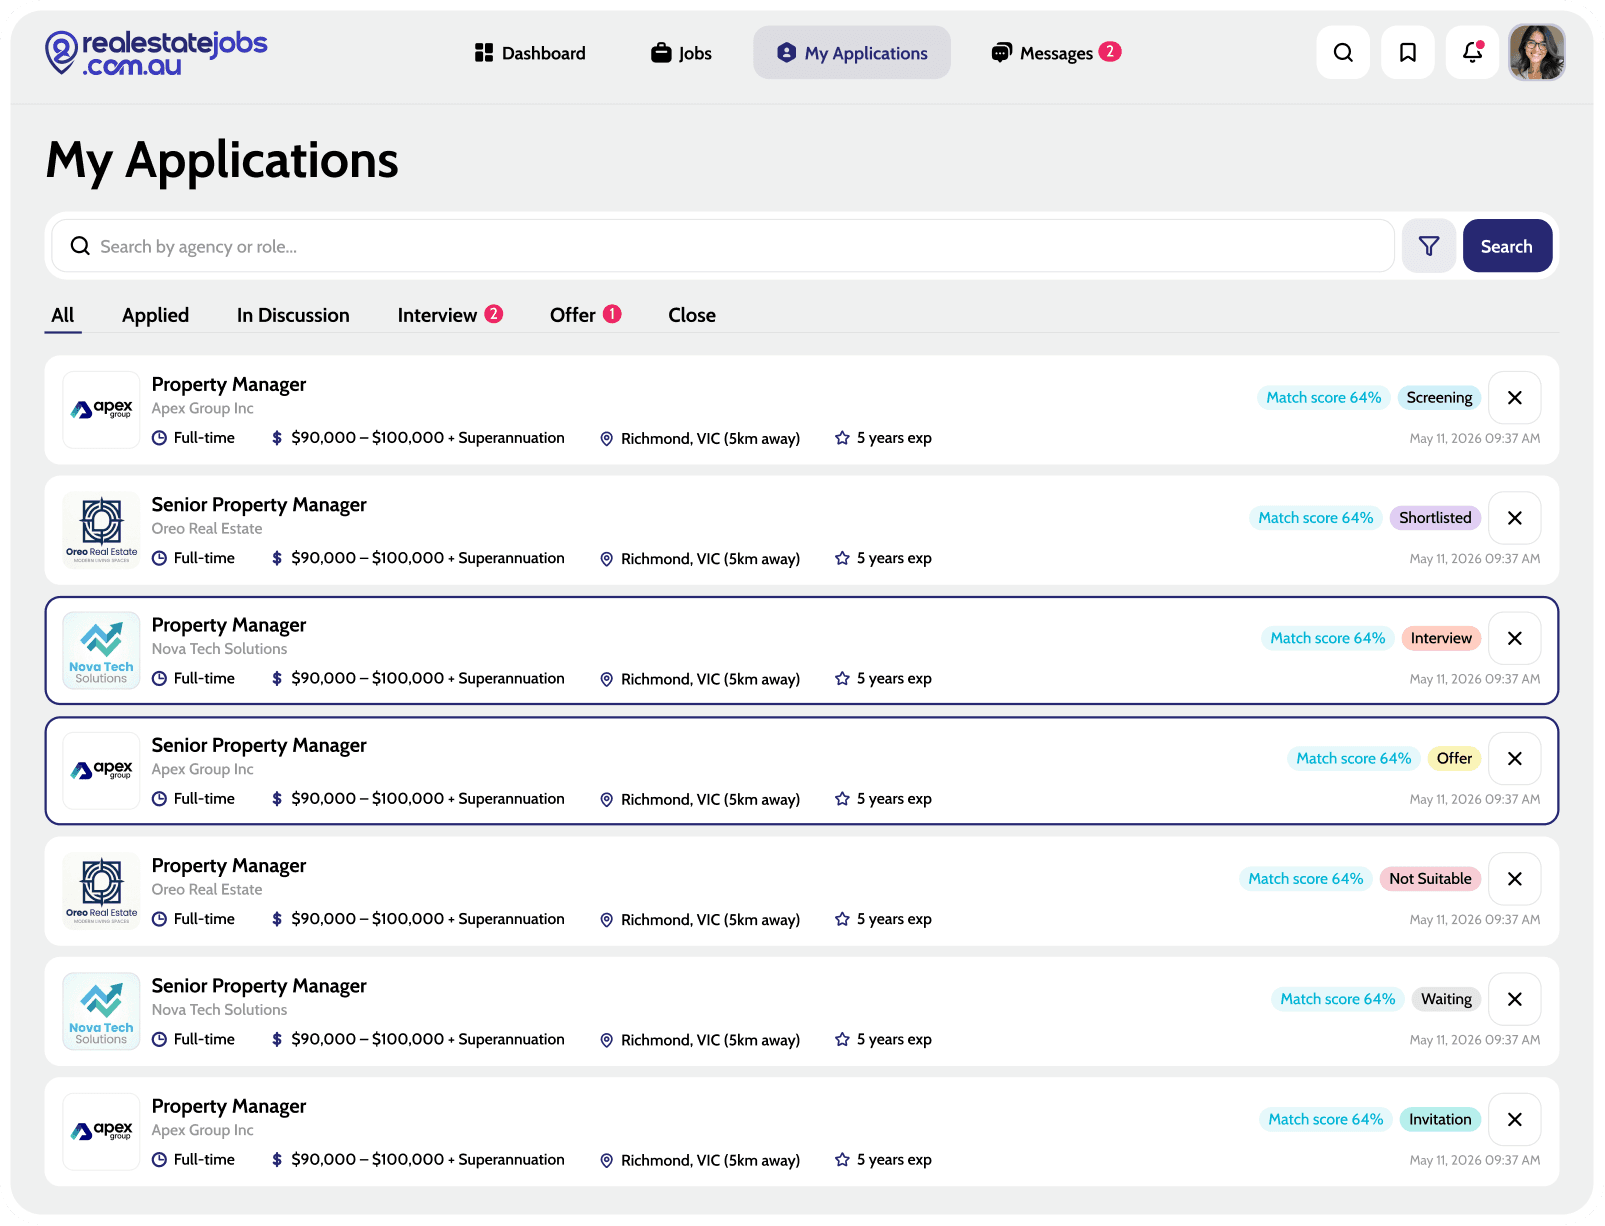This screenshot has height=1226, width=1605.
Task: Remove Apex Property Manager Screening application
Action: pyautogui.click(x=1514, y=398)
